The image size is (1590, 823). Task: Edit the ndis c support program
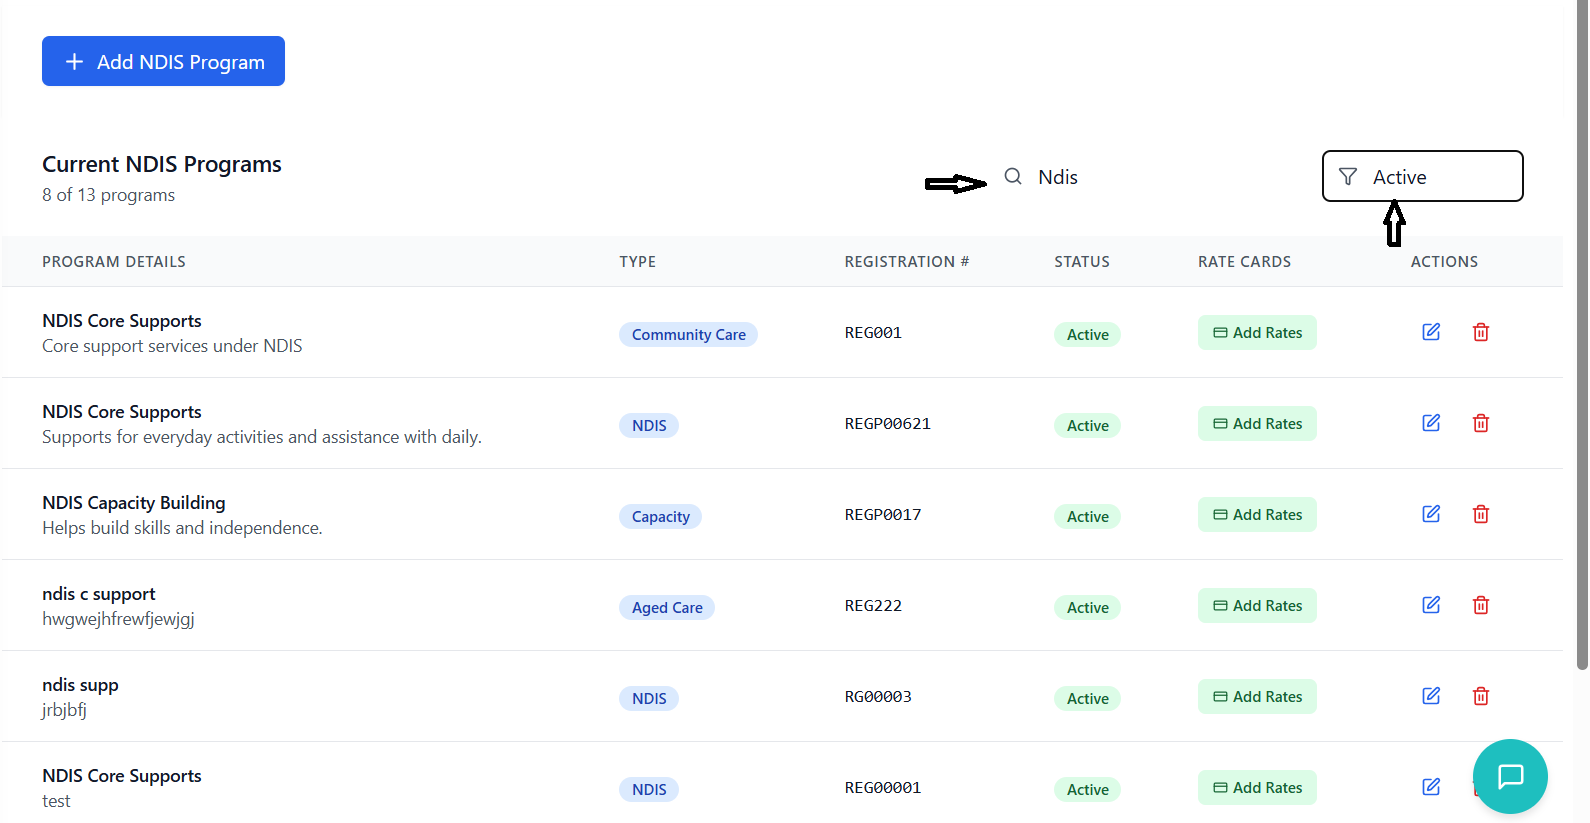click(x=1431, y=605)
